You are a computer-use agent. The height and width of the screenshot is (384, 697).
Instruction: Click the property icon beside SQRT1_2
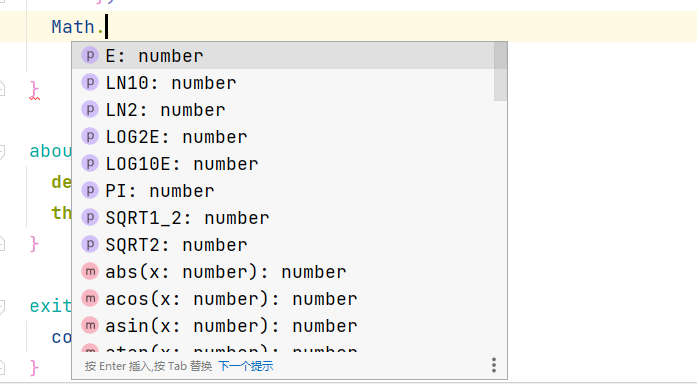[90, 217]
